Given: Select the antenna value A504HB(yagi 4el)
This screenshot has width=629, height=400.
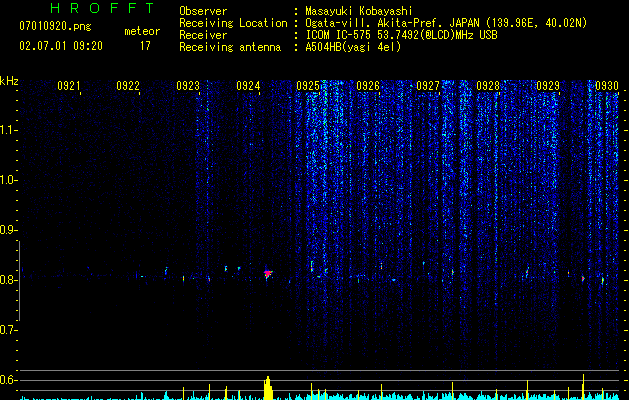Looking at the screenshot, I should [353, 47].
